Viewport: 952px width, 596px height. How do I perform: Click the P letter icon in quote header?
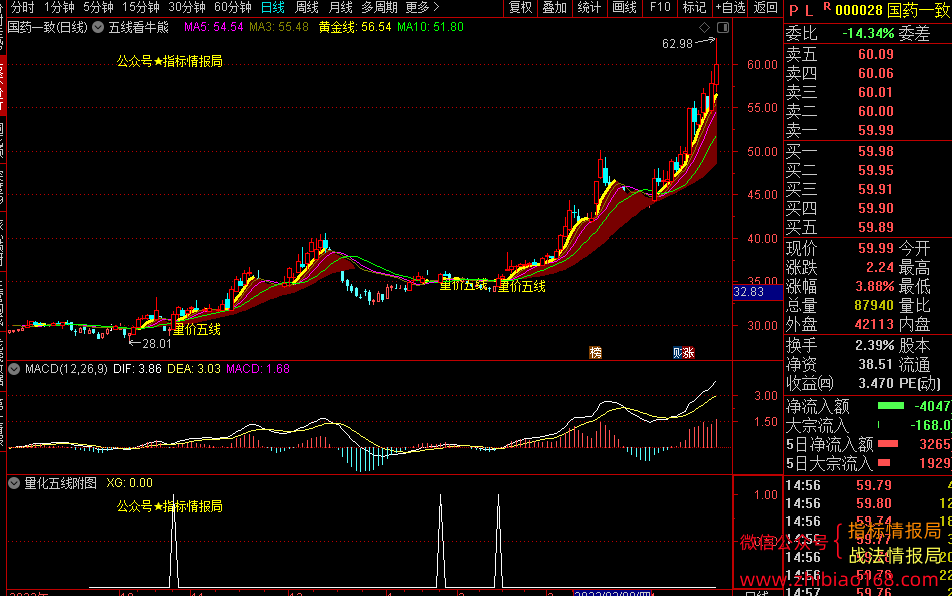pyautogui.click(x=794, y=11)
